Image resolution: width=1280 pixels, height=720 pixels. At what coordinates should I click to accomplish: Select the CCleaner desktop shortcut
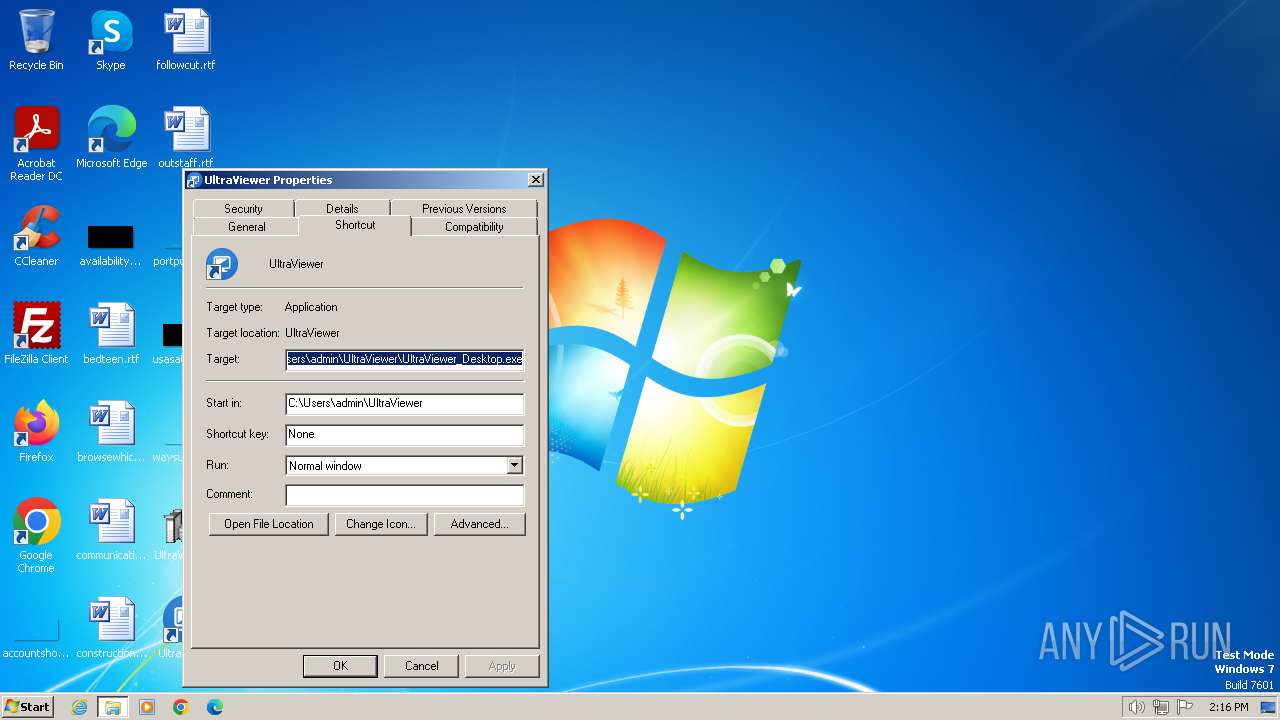(36, 236)
